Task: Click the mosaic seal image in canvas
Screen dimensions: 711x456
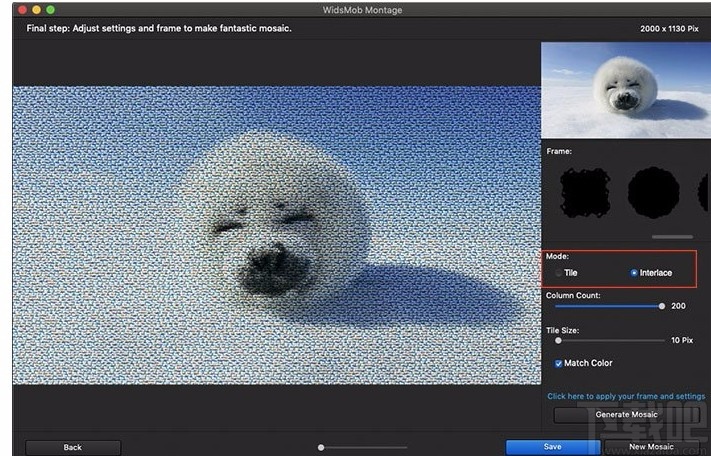Action: pyautogui.click(x=275, y=235)
